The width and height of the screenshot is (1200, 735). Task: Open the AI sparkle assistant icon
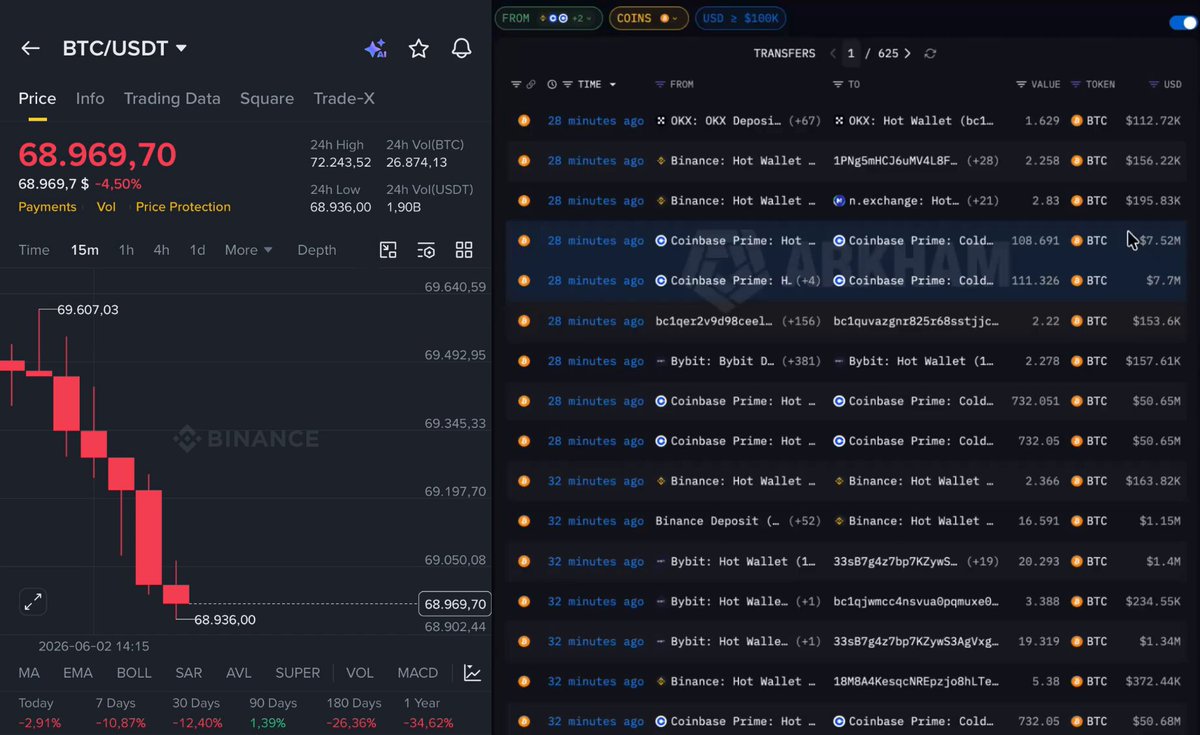(x=375, y=48)
